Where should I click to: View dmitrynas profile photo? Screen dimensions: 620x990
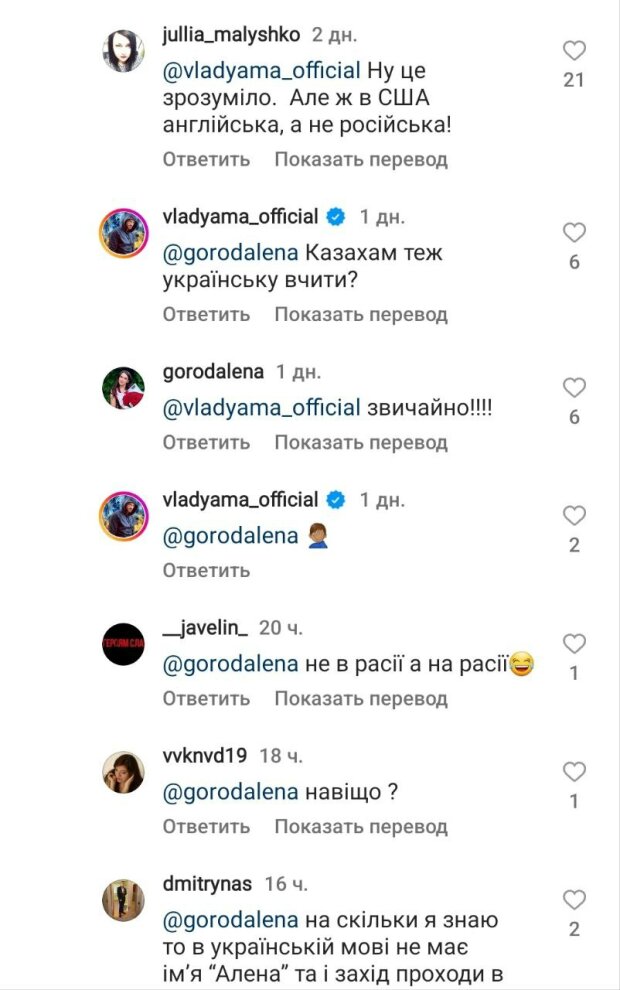pos(124,899)
